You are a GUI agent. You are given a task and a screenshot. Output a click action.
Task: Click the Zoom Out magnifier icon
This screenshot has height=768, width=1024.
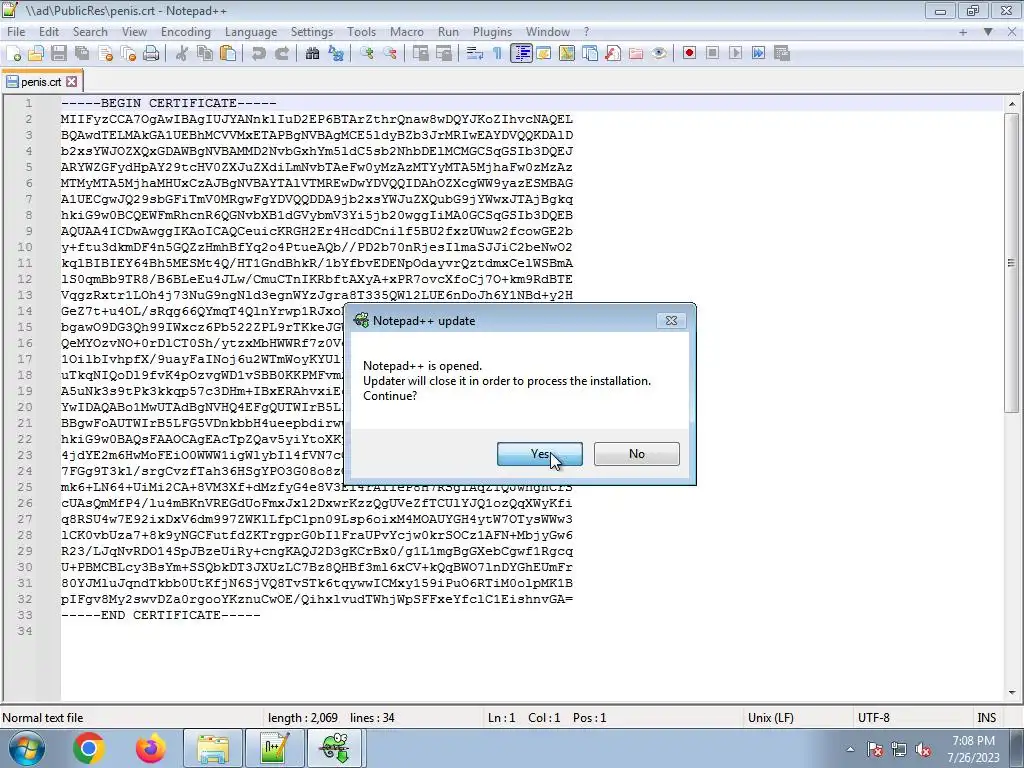coord(390,54)
